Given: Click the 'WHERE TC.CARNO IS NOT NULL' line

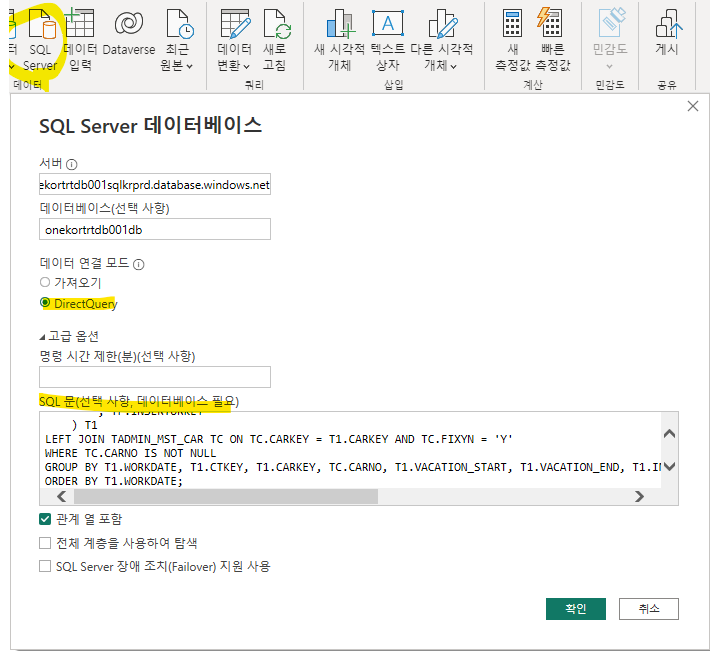Looking at the screenshot, I should [130, 453].
